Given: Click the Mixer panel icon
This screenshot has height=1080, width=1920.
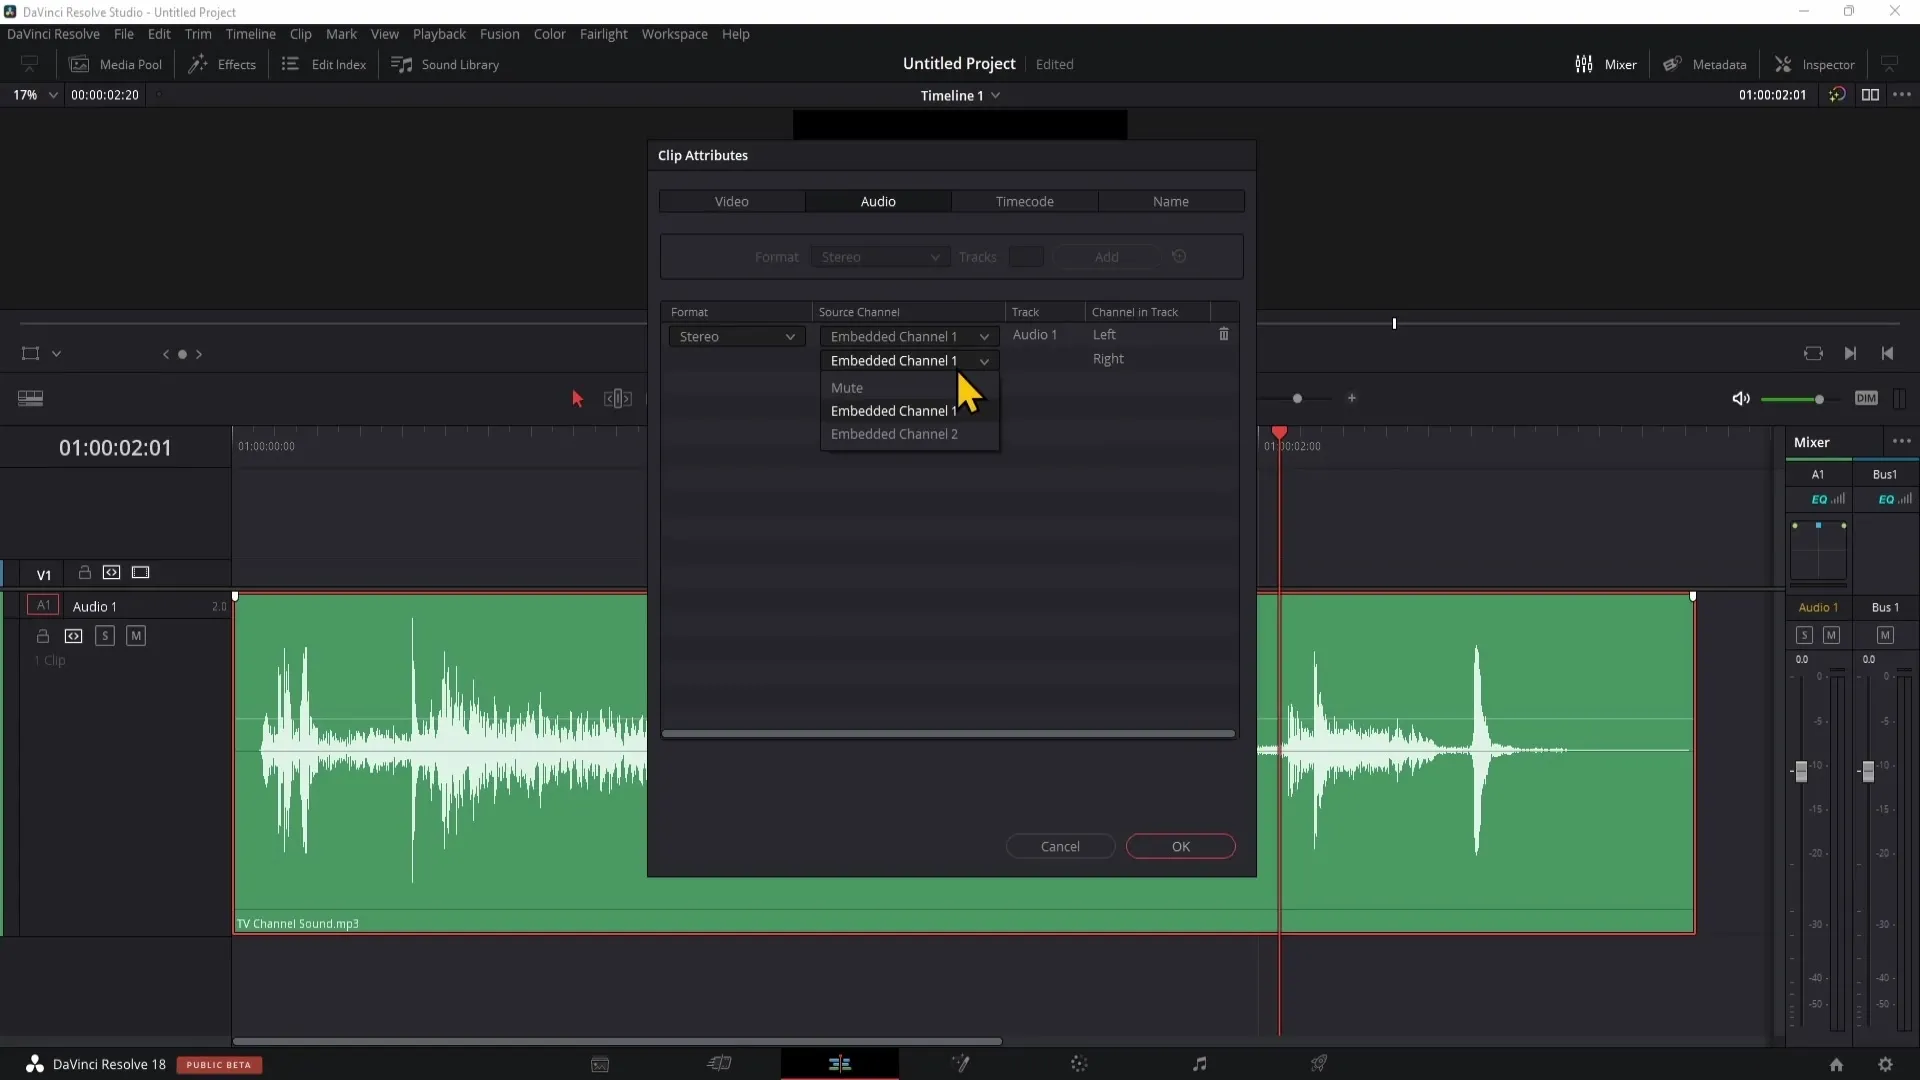Looking at the screenshot, I should (x=1582, y=63).
